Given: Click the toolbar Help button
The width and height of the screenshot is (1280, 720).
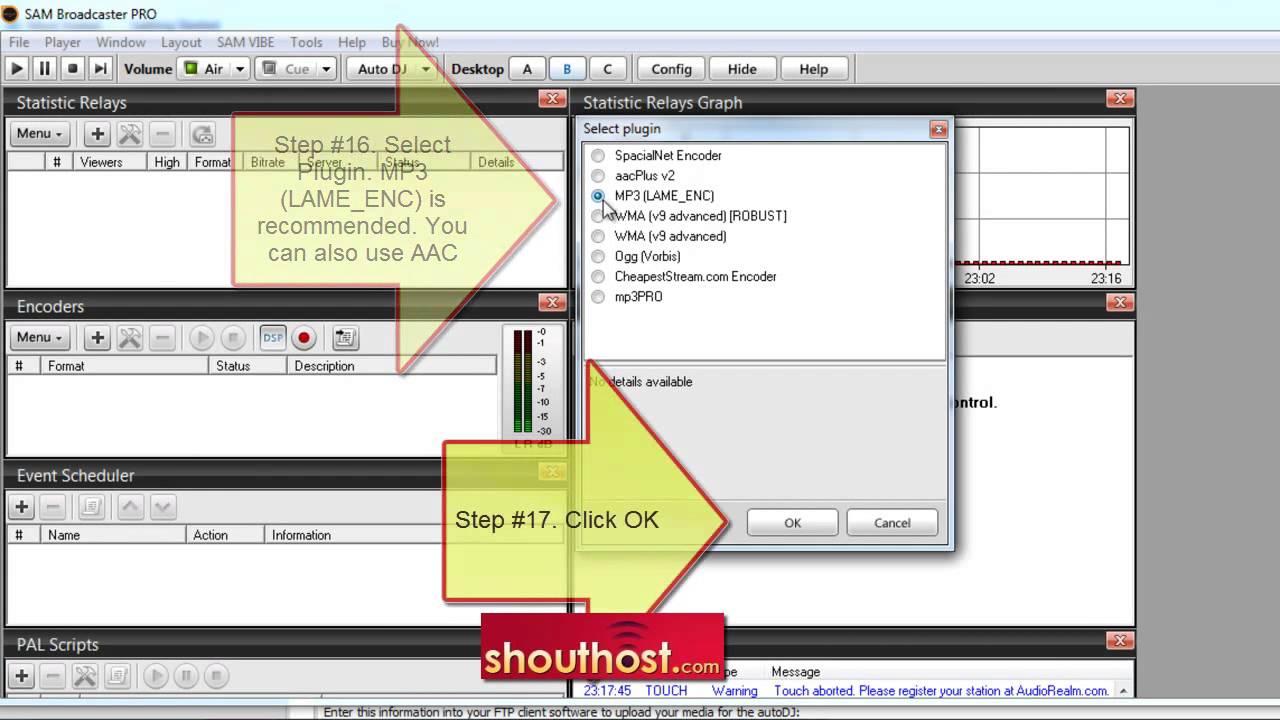Looking at the screenshot, I should coord(814,69).
